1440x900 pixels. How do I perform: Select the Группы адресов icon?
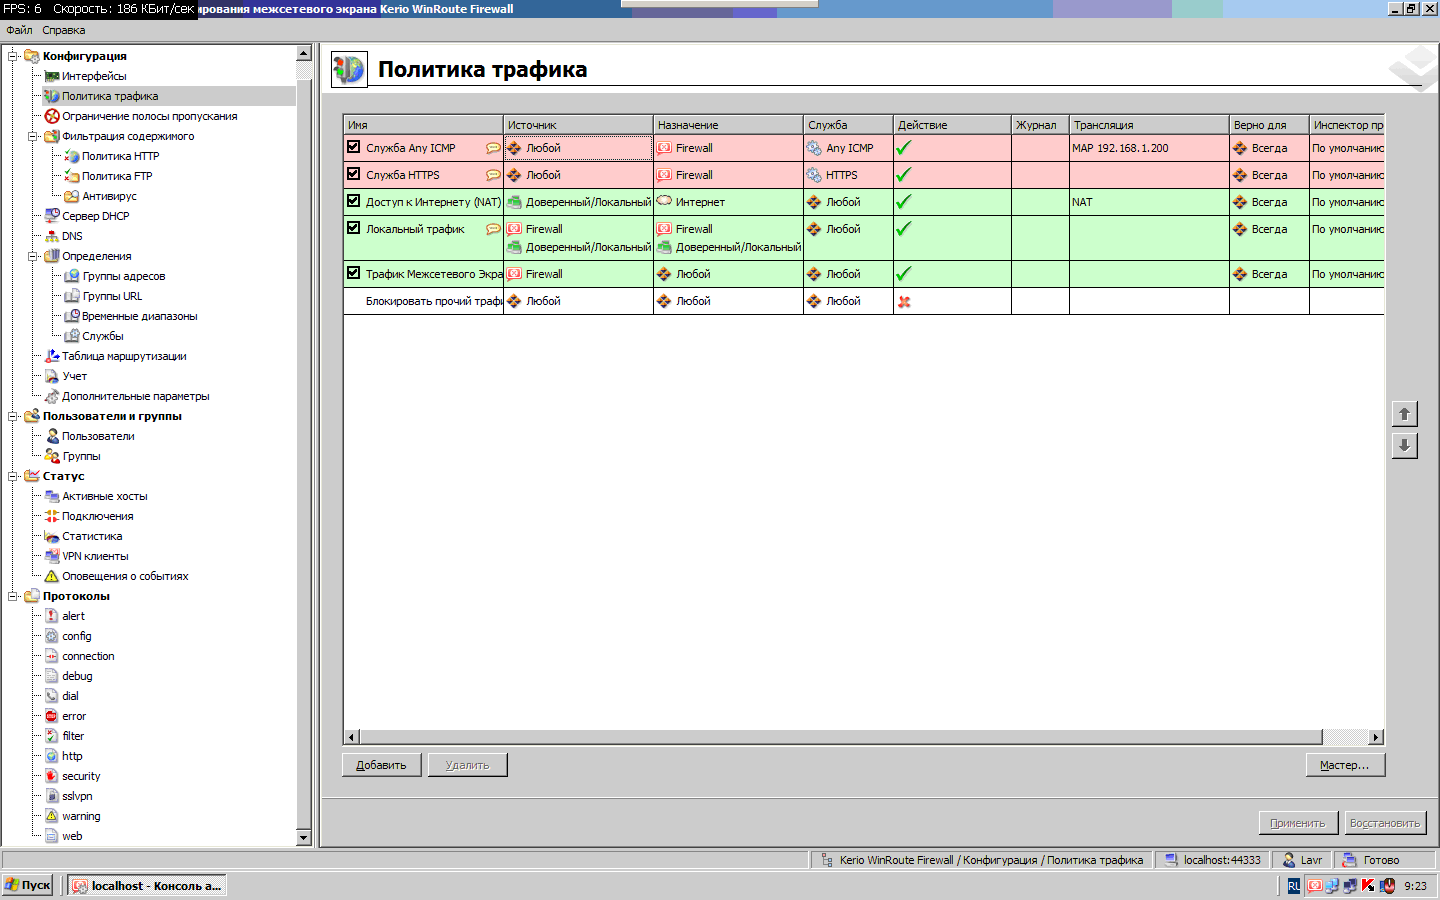pos(72,276)
